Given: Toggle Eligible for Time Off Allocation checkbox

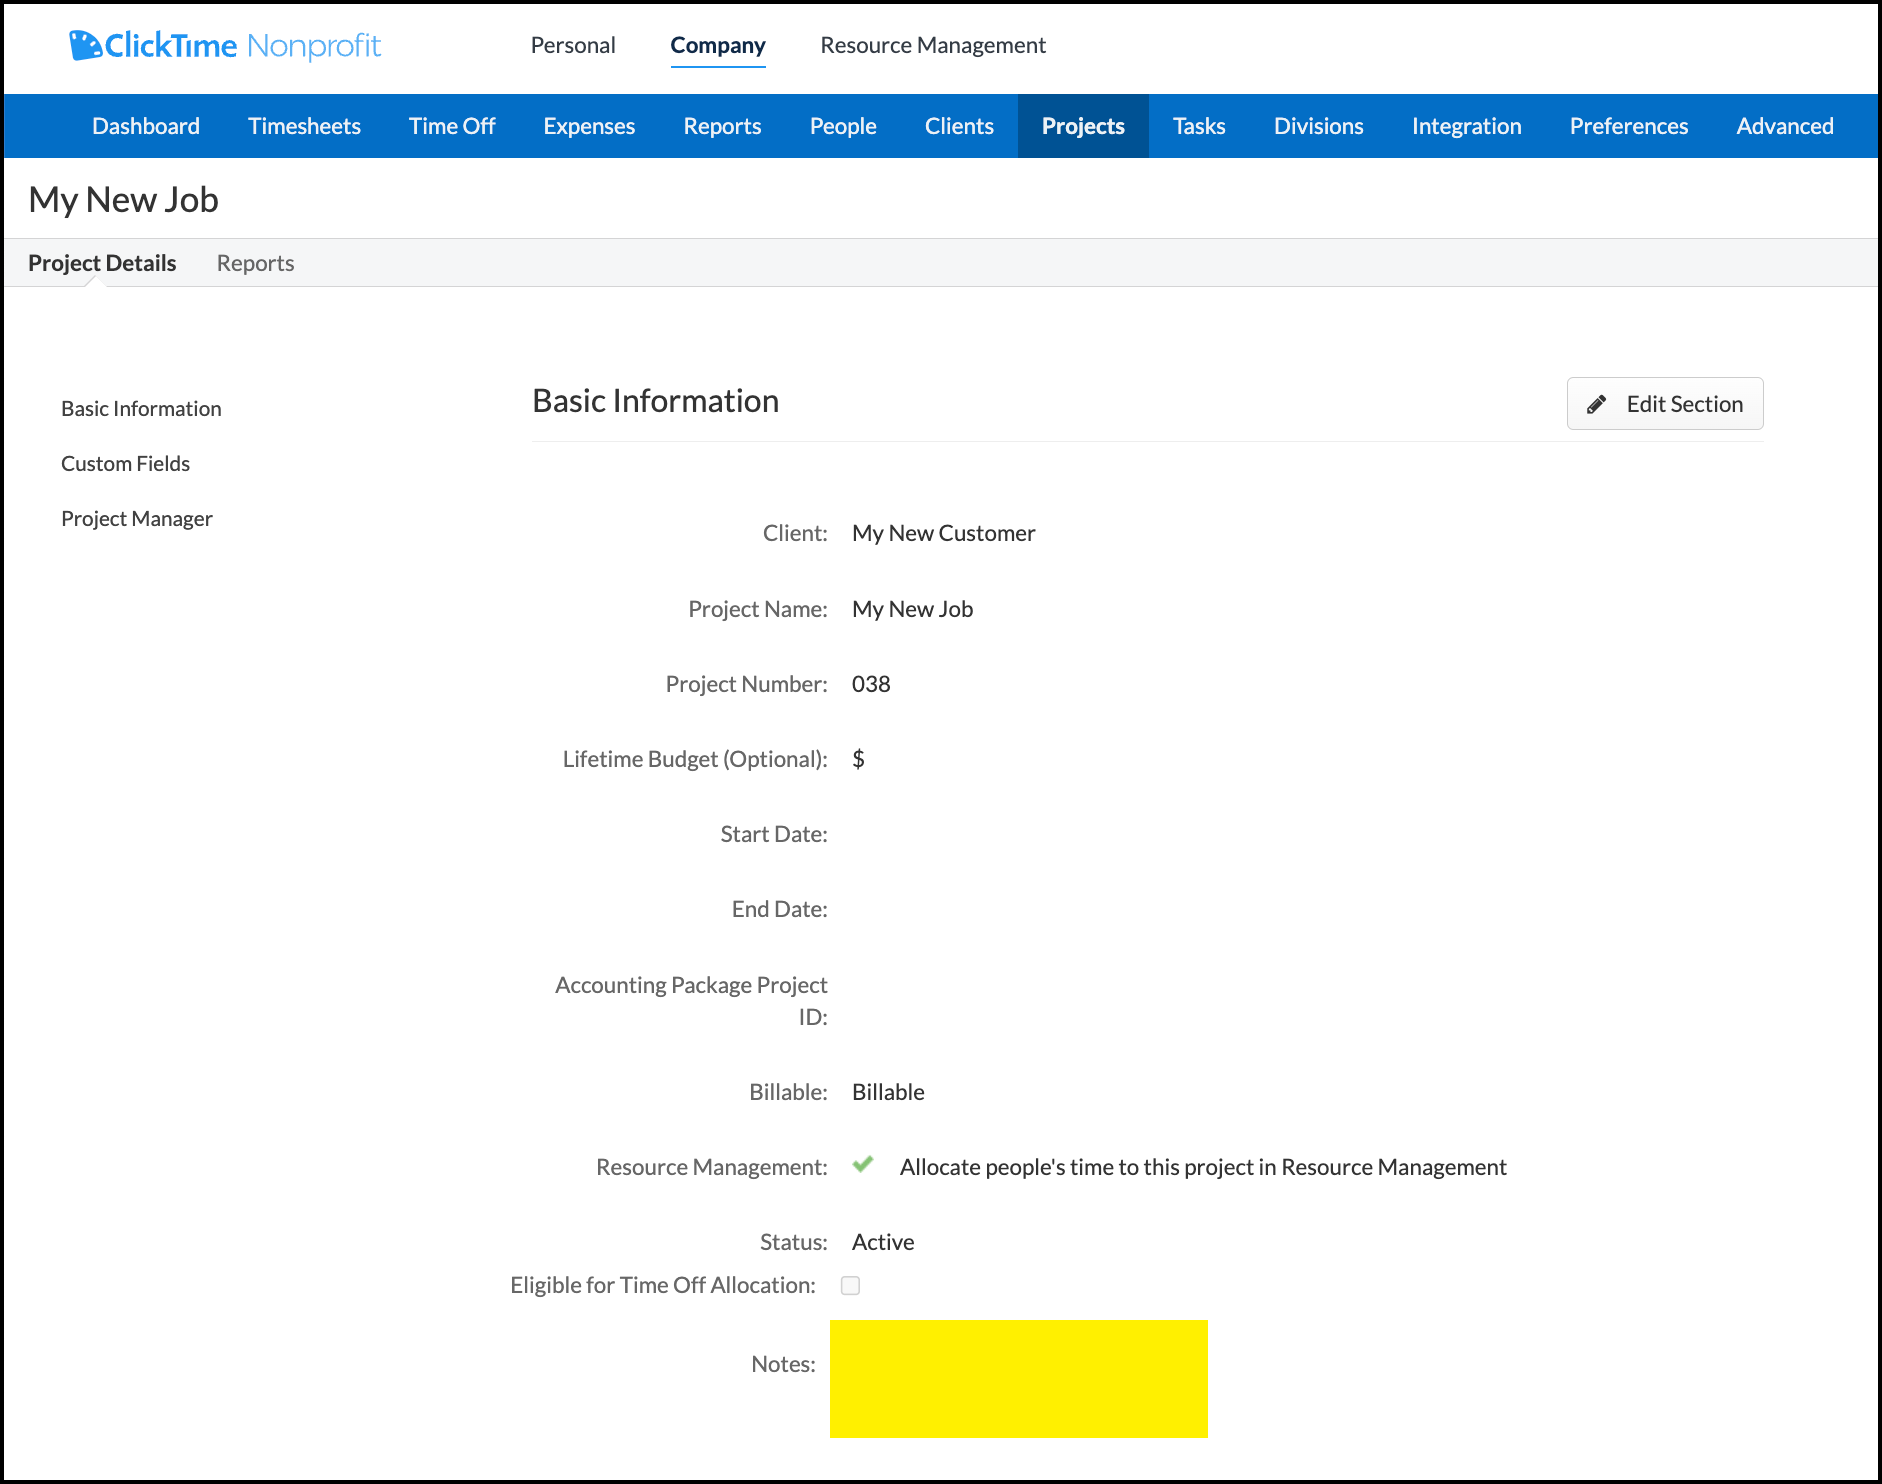Looking at the screenshot, I should 850,1285.
